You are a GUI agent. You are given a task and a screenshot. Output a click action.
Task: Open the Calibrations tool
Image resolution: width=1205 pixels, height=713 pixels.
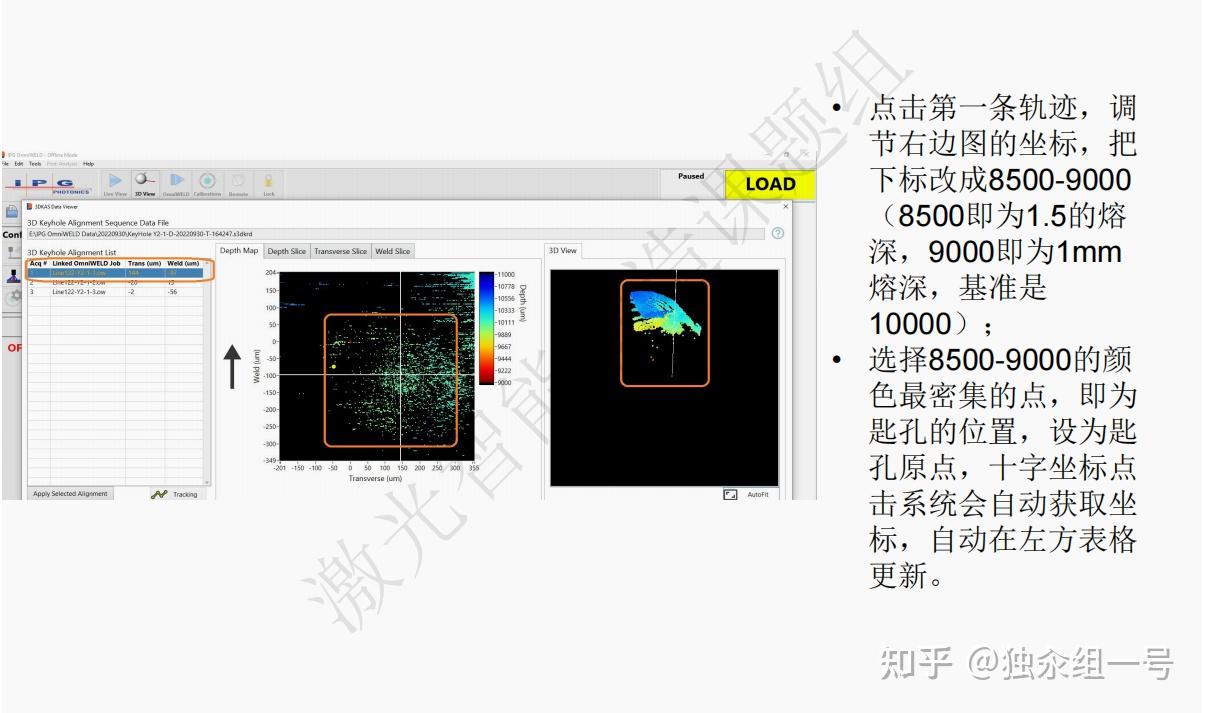(x=207, y=182)
